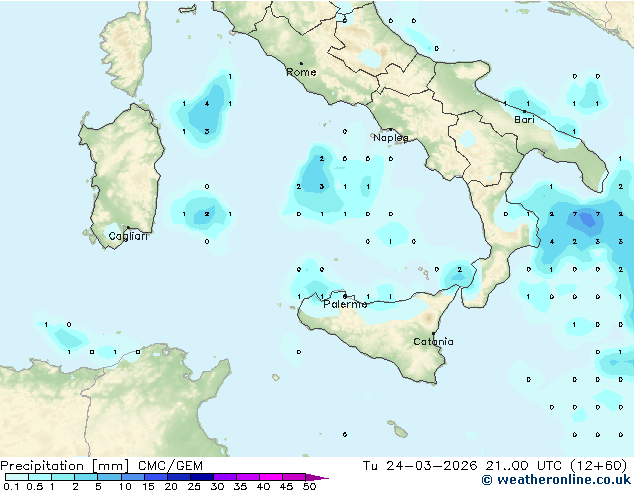Click the "0.1" legend scale value
The height and width of the screenshot is (490, 634).
(11, 486)
